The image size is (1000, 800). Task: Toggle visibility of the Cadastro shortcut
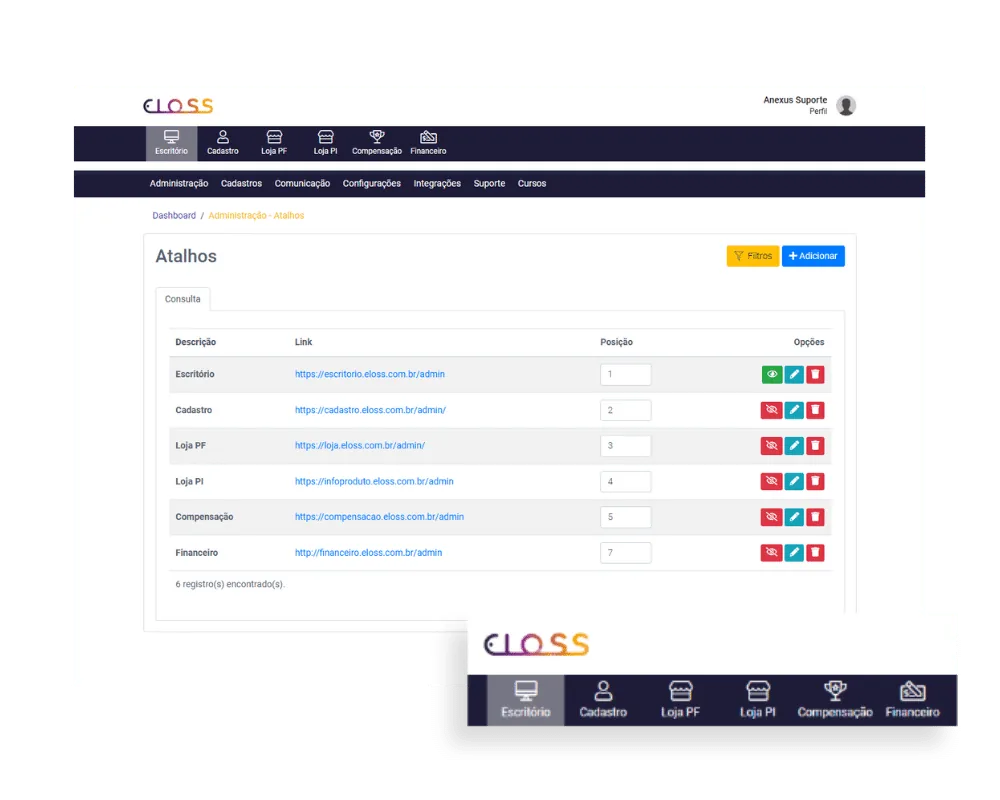pos(772,410)
